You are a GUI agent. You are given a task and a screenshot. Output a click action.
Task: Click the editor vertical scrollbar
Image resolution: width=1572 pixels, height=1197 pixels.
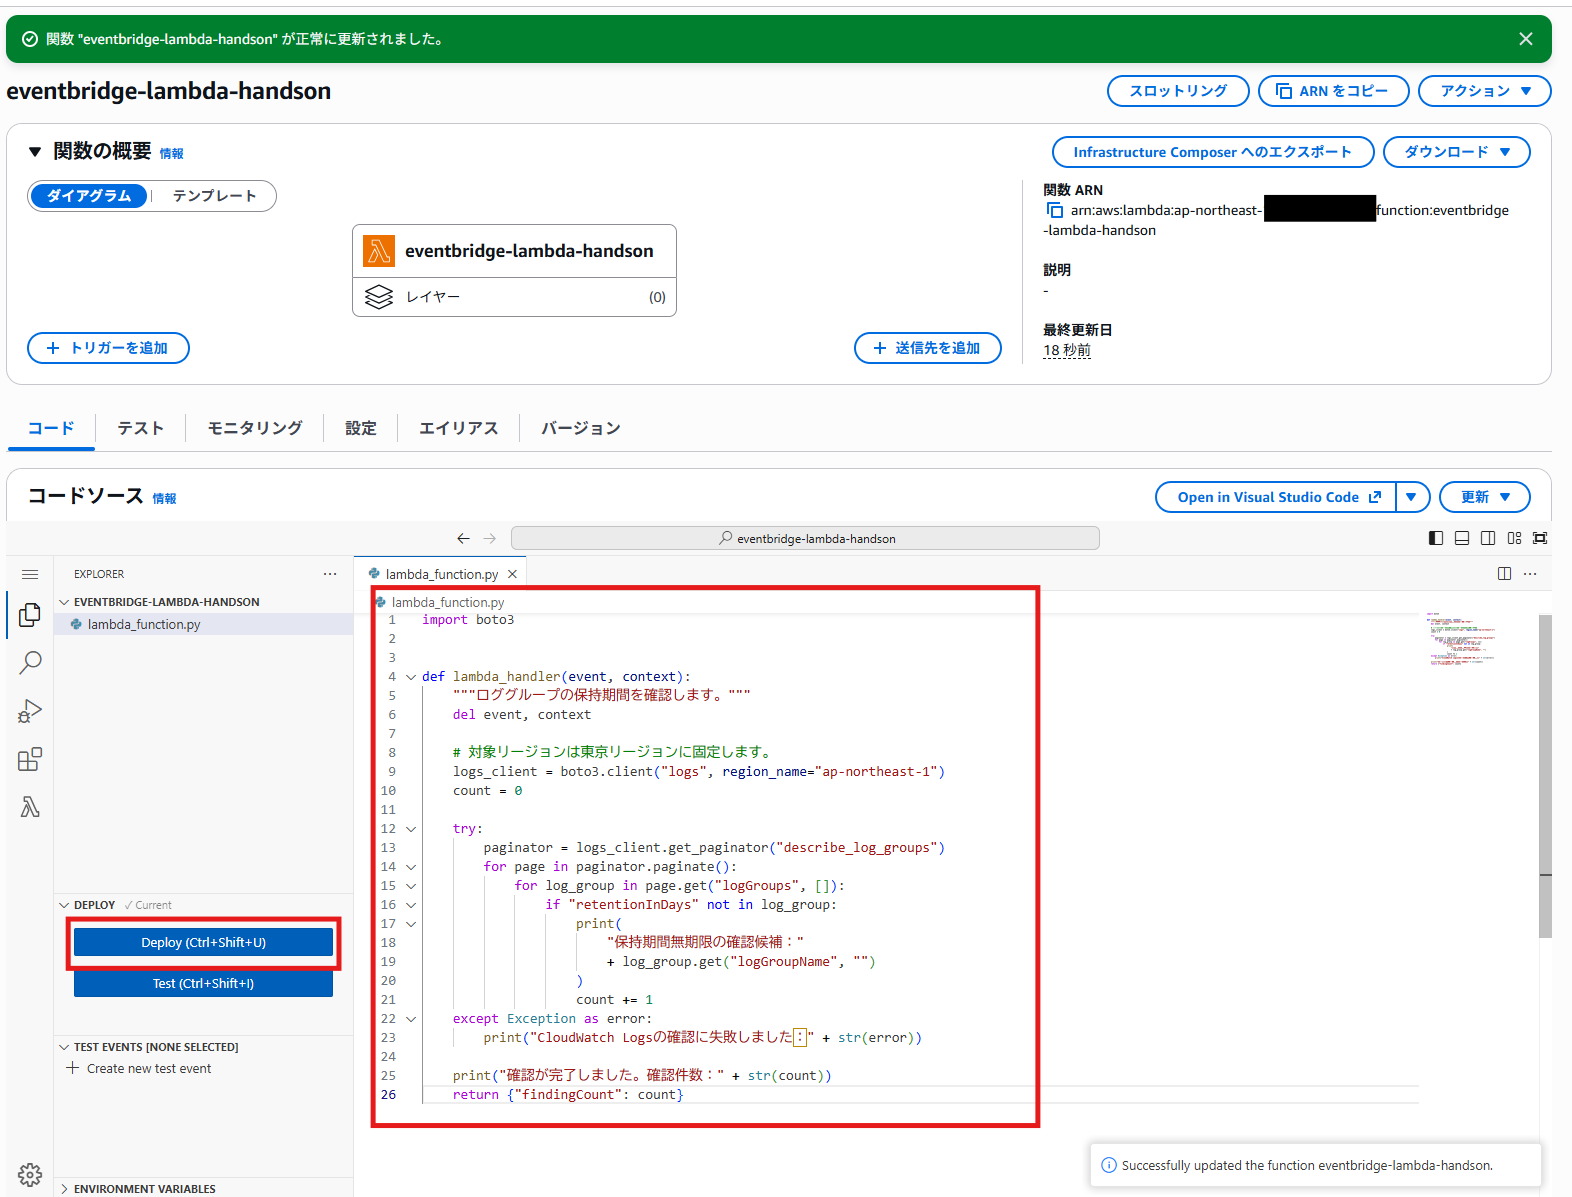(1545, 776)
